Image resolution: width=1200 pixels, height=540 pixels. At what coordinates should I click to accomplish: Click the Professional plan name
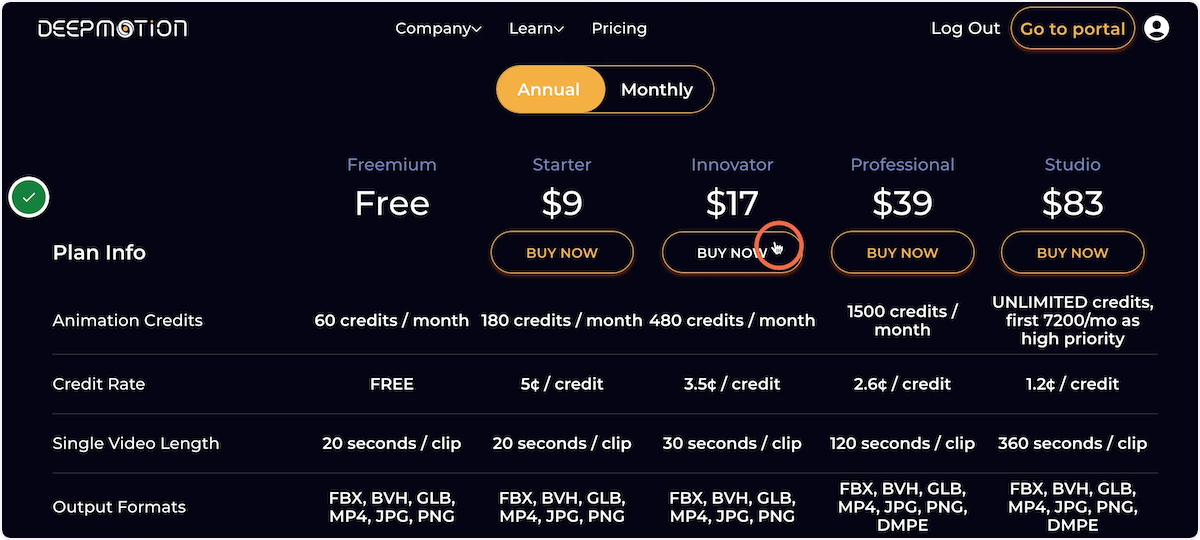[x=902, y=164]
